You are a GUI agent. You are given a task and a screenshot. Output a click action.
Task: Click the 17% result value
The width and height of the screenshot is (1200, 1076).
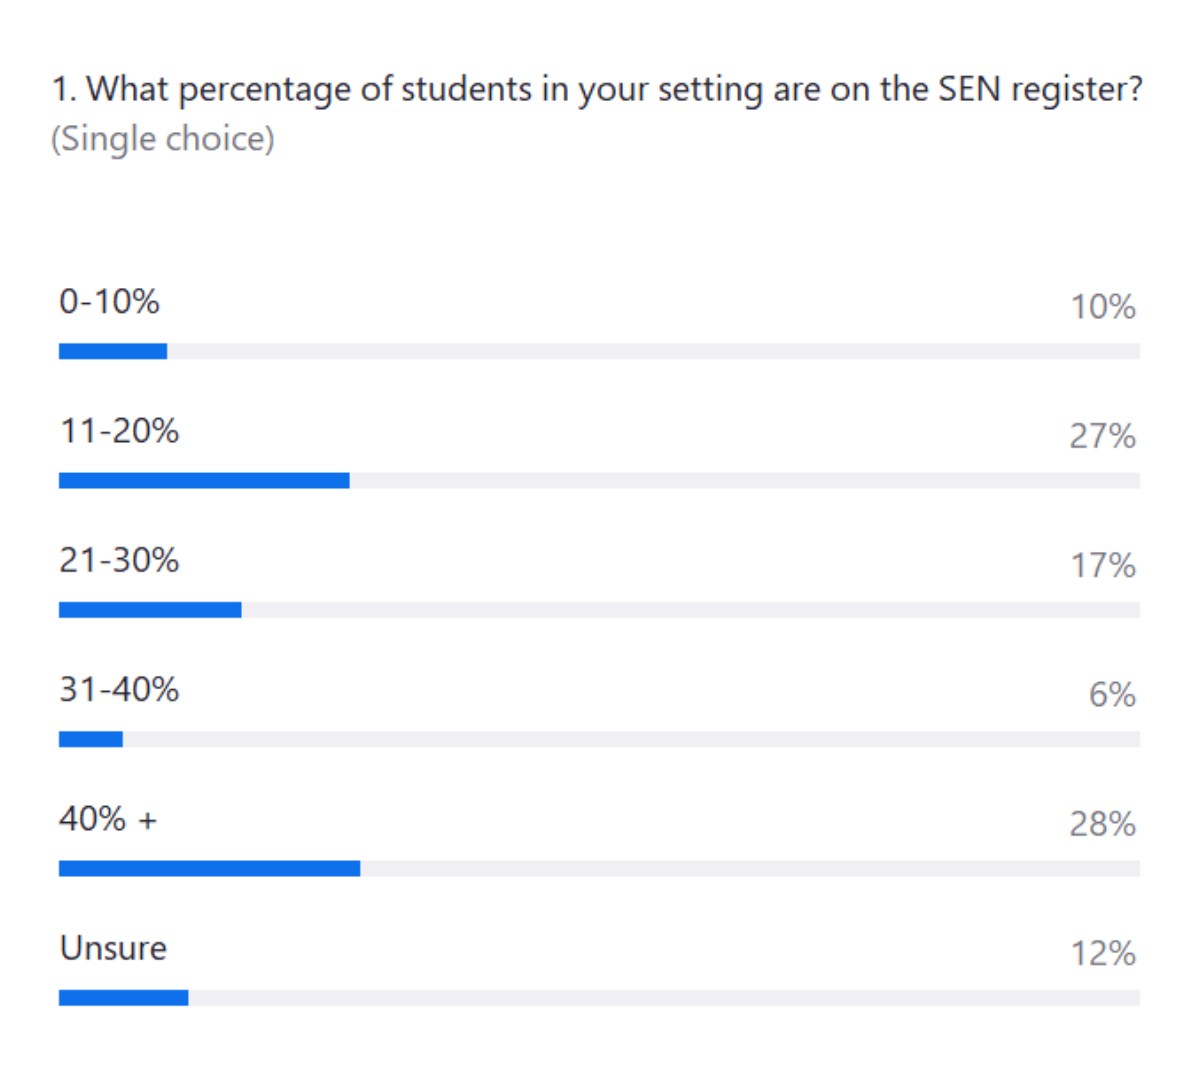click(x=1103, y=566)
